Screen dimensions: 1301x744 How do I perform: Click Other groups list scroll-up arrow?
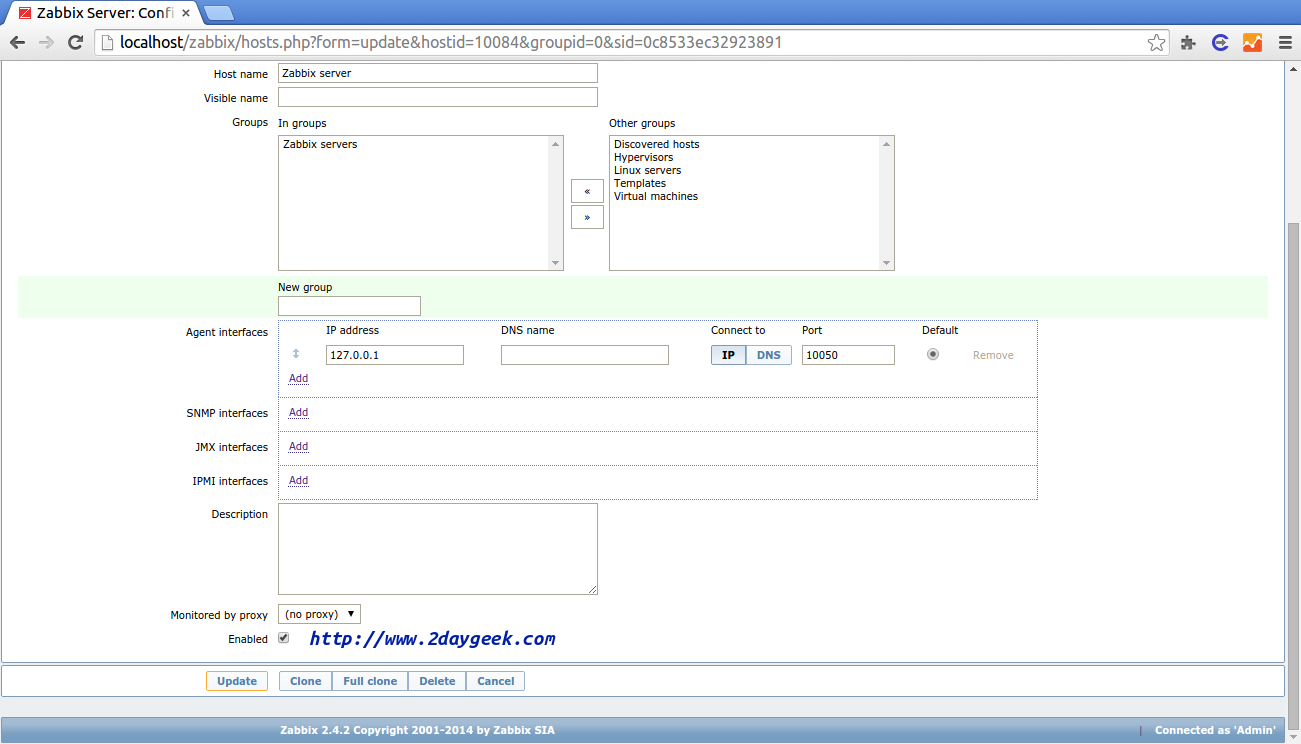click(x=886, y=144)
